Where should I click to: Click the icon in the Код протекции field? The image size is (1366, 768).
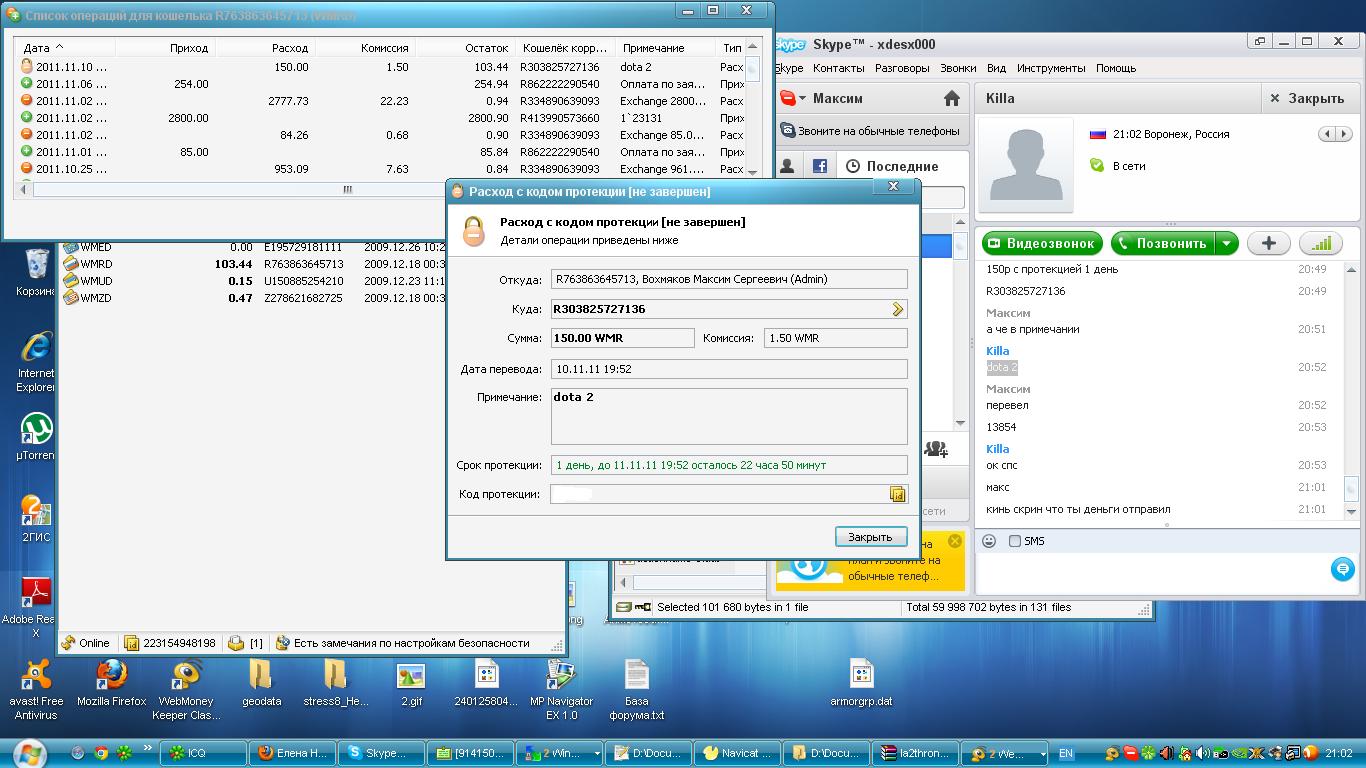(897, 494)
